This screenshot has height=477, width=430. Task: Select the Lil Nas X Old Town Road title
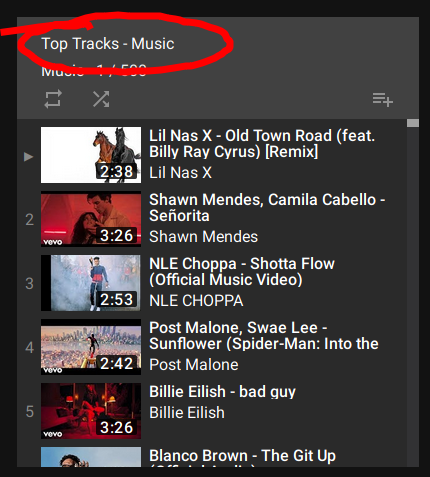[262, 144]
